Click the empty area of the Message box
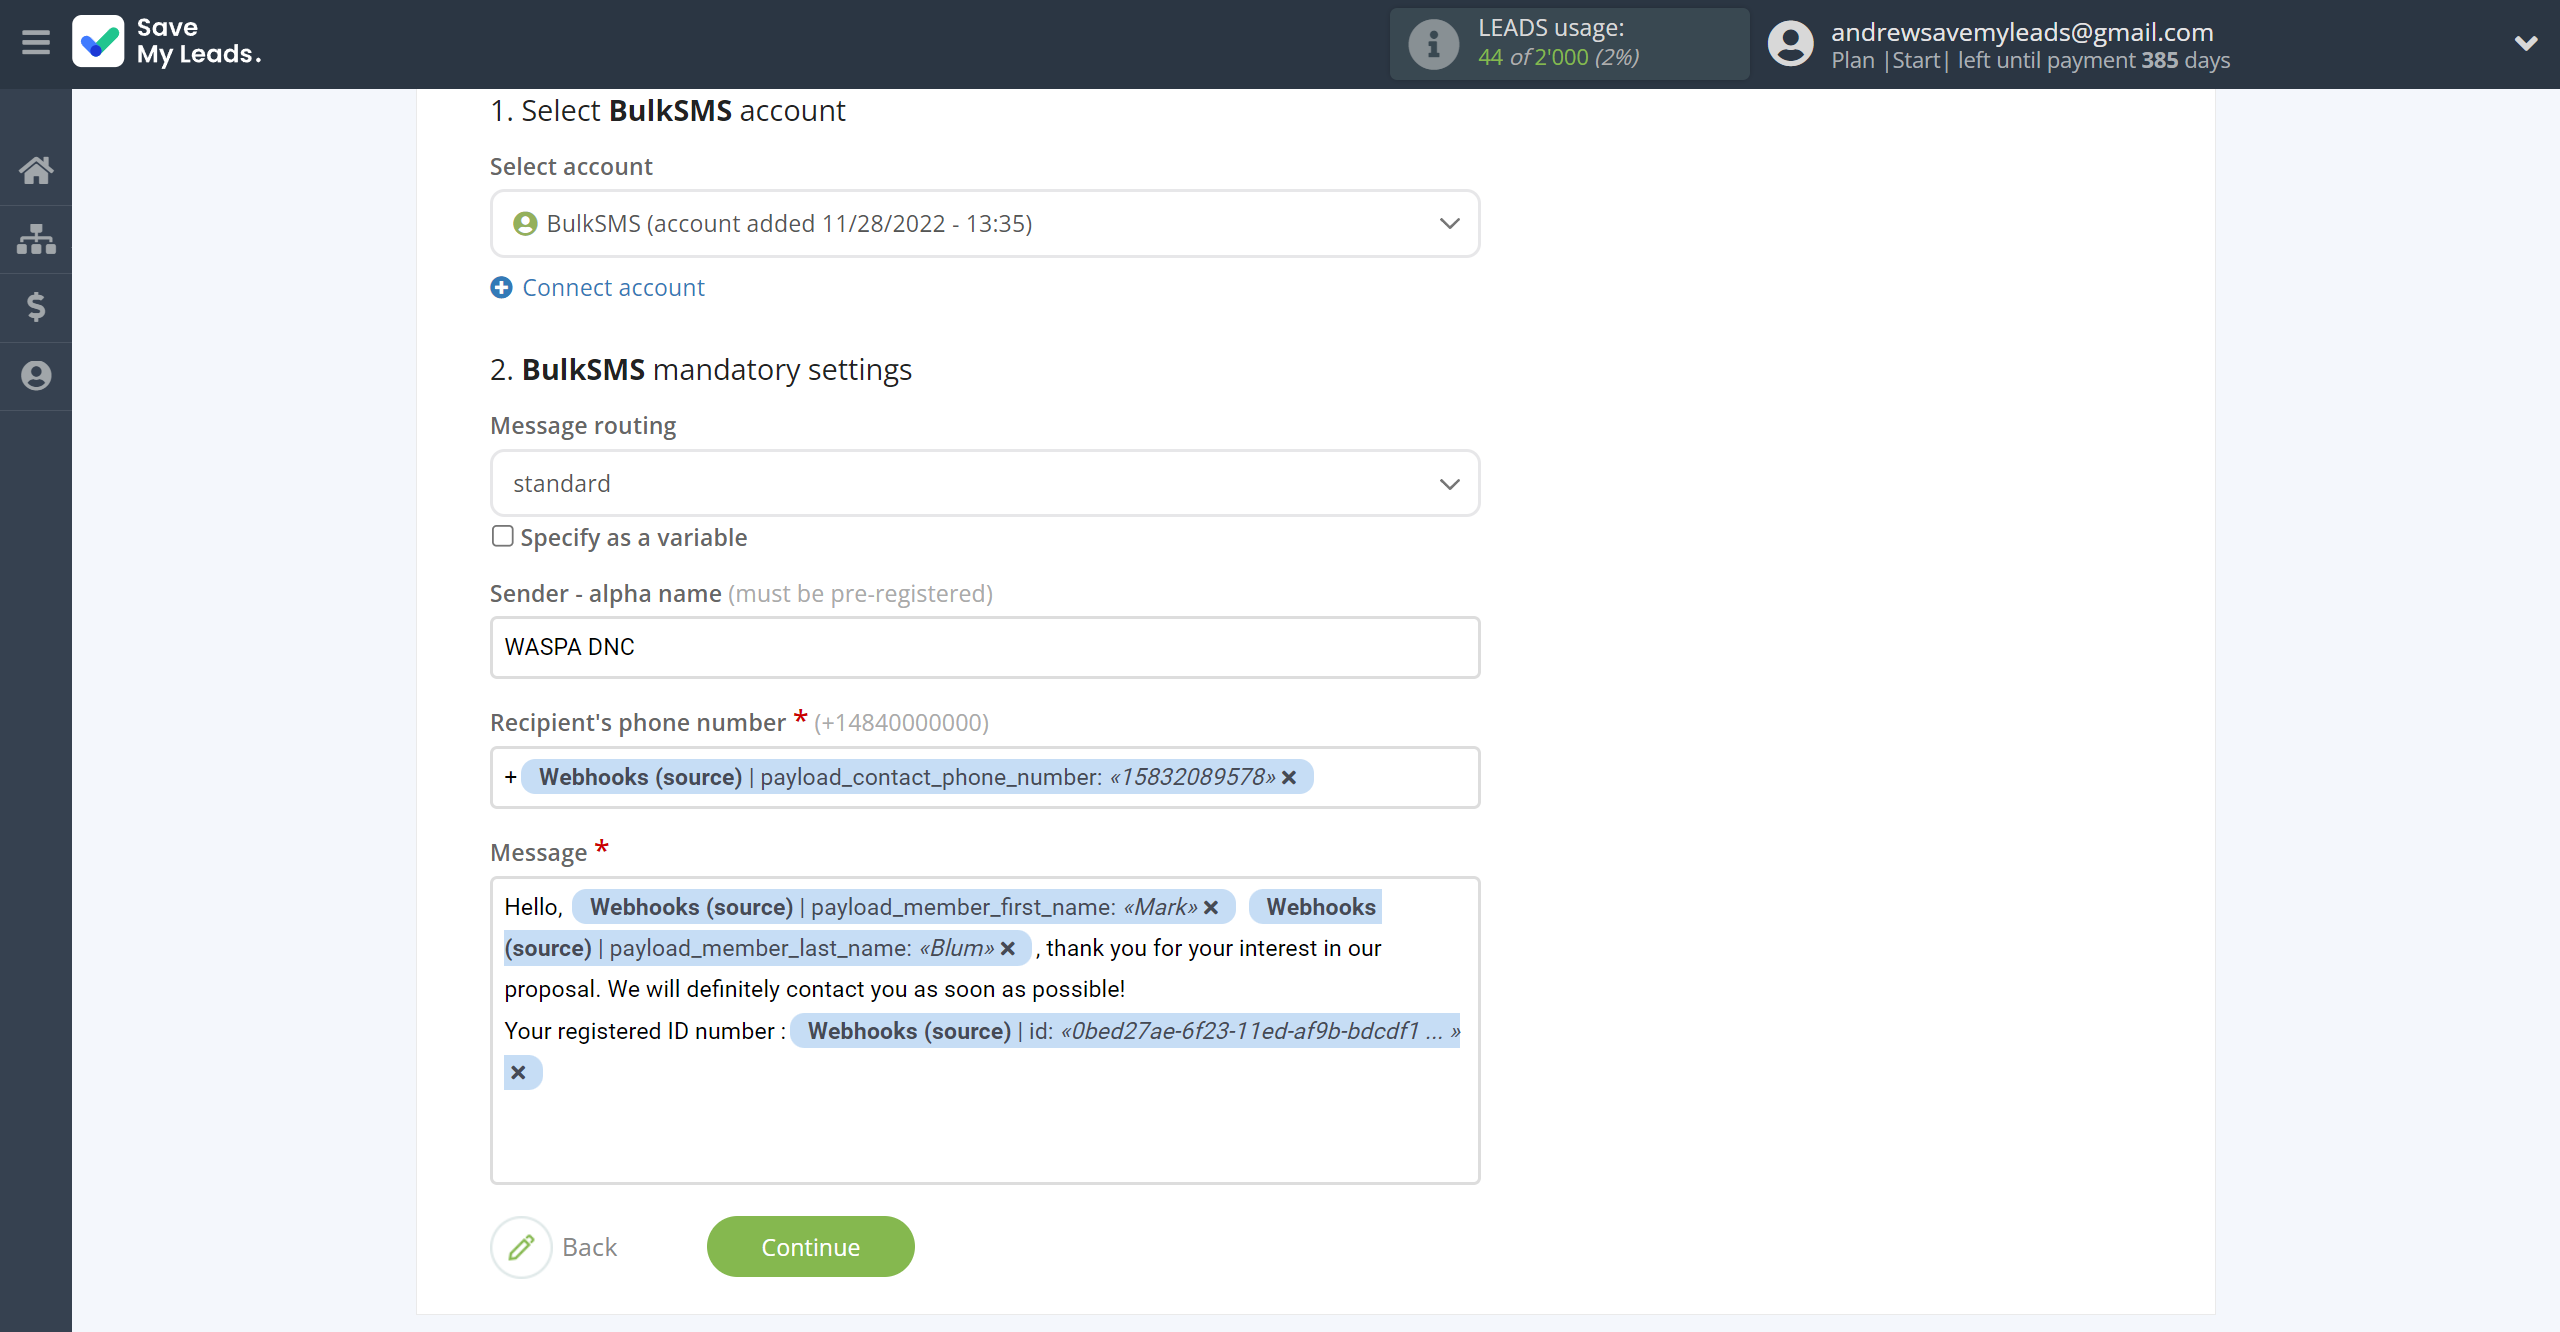2560x1332 pixels. pos(985,1135)
